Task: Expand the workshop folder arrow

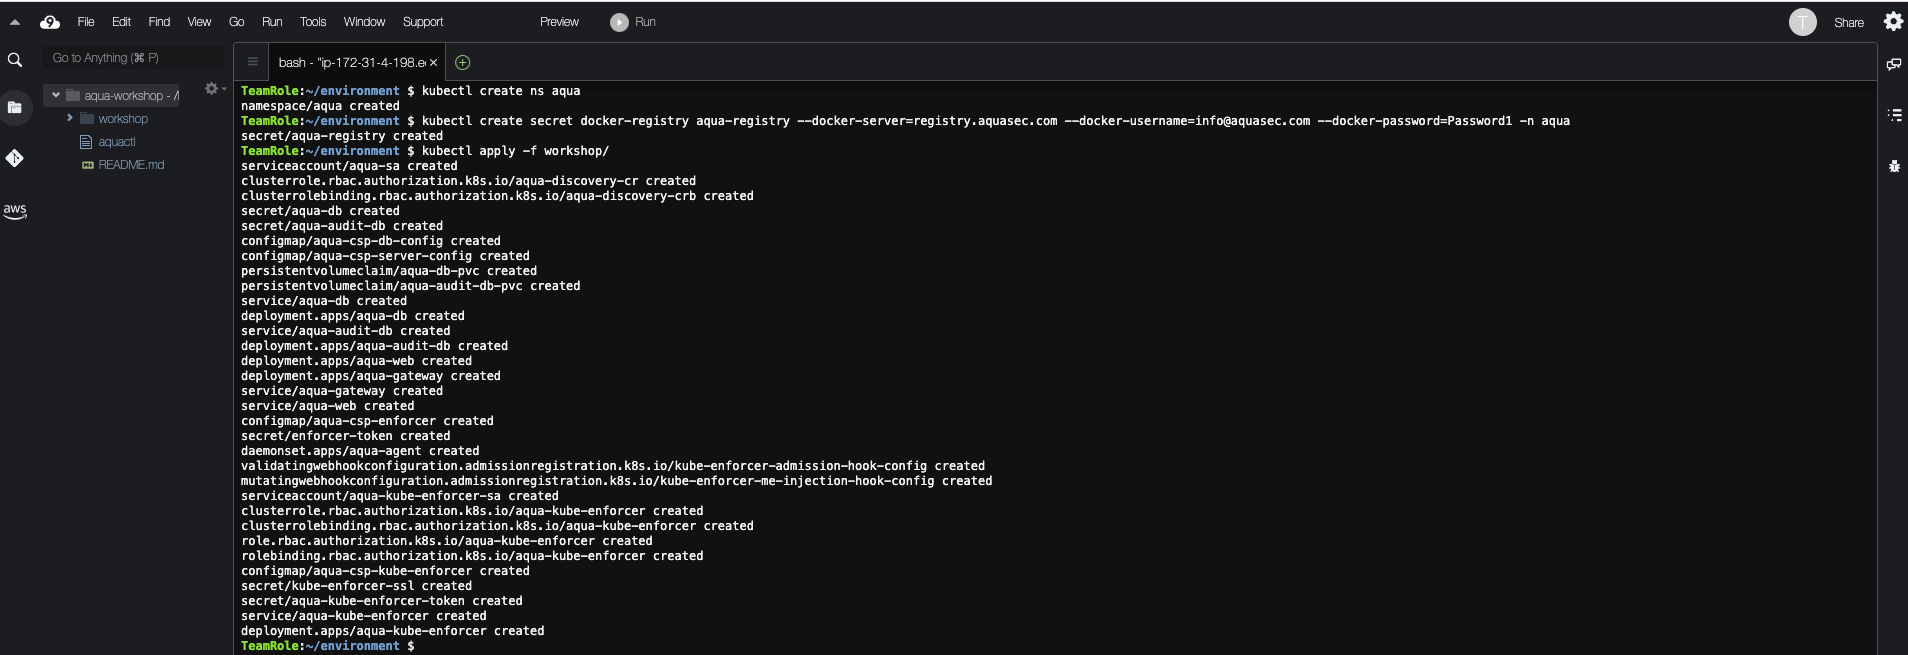Action: tap(70, 118)
